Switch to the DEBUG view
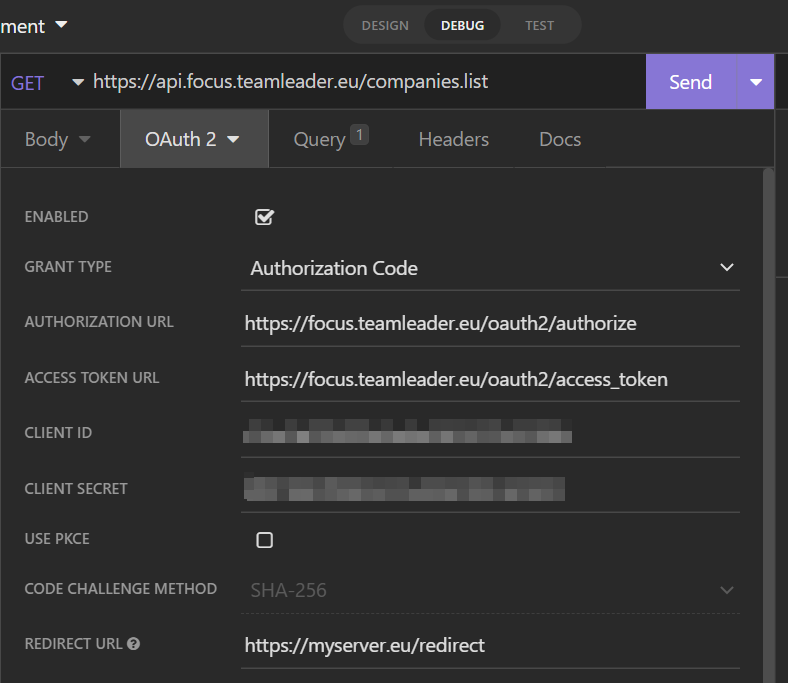Viewport: 788px width, 683px height. coord(462,26)
